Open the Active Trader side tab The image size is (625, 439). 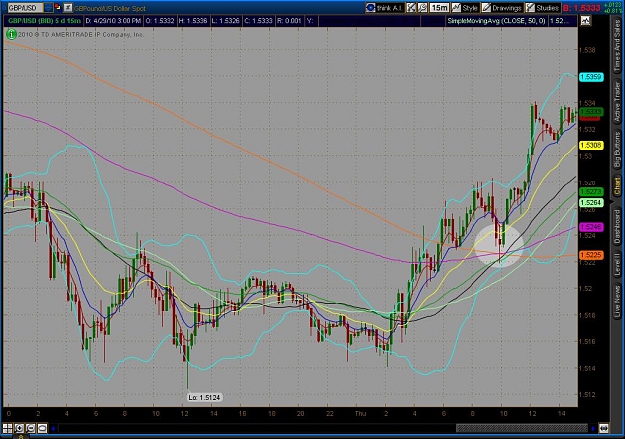617,102
